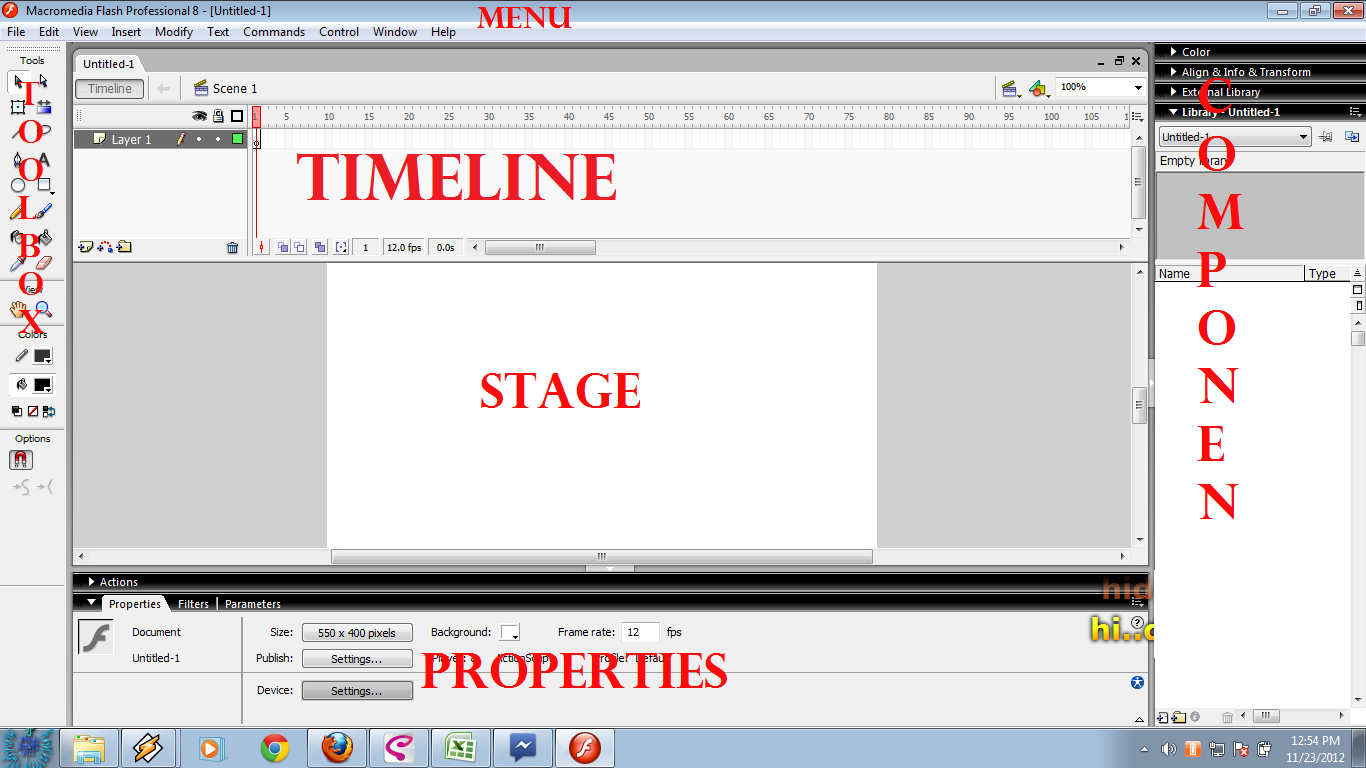
Task: Open the document Background color swatch
Action: coord(510,632)
